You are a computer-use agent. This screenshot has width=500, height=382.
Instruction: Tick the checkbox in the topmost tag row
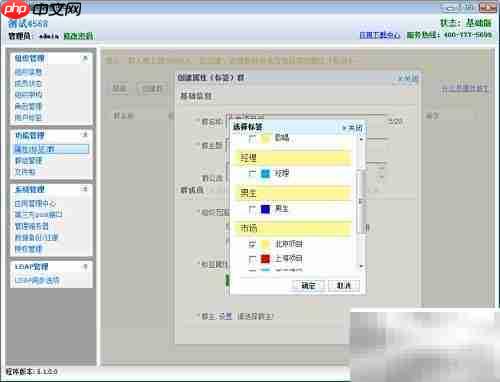click(x=252, y=139)
